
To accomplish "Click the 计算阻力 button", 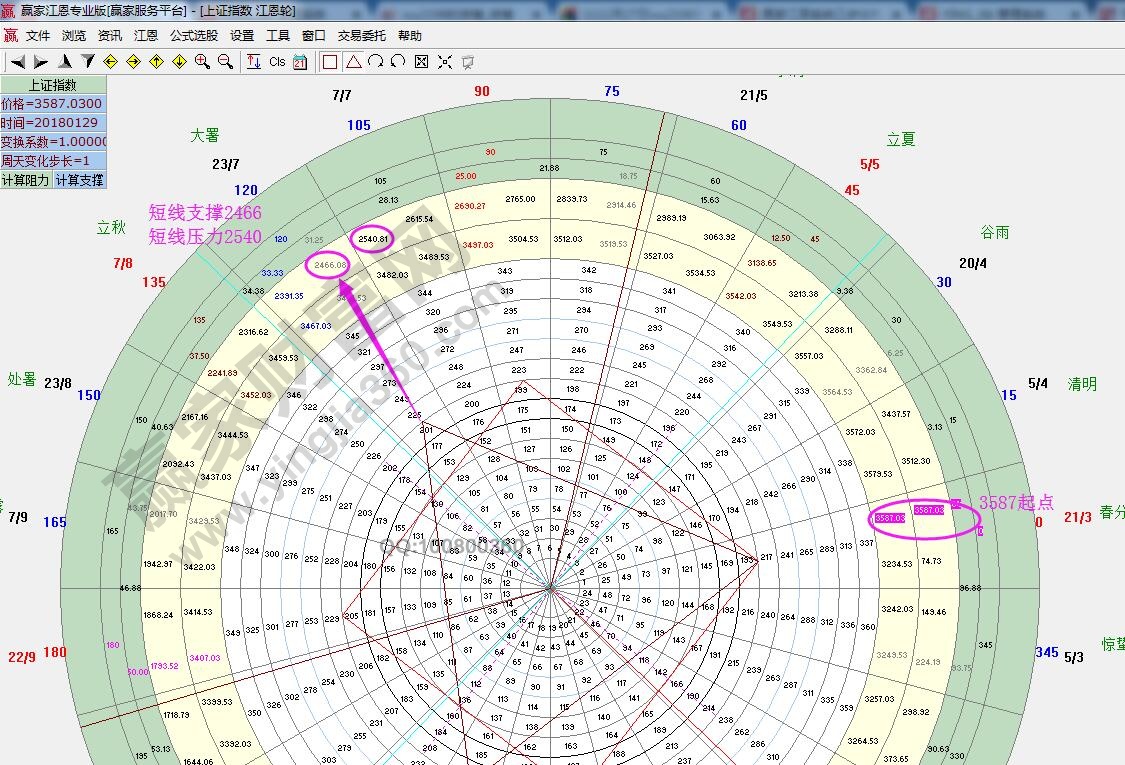I will point(26,180).
